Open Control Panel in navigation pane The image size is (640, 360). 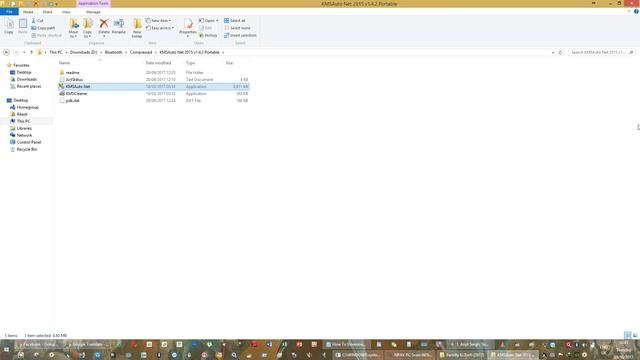[29, 142]
